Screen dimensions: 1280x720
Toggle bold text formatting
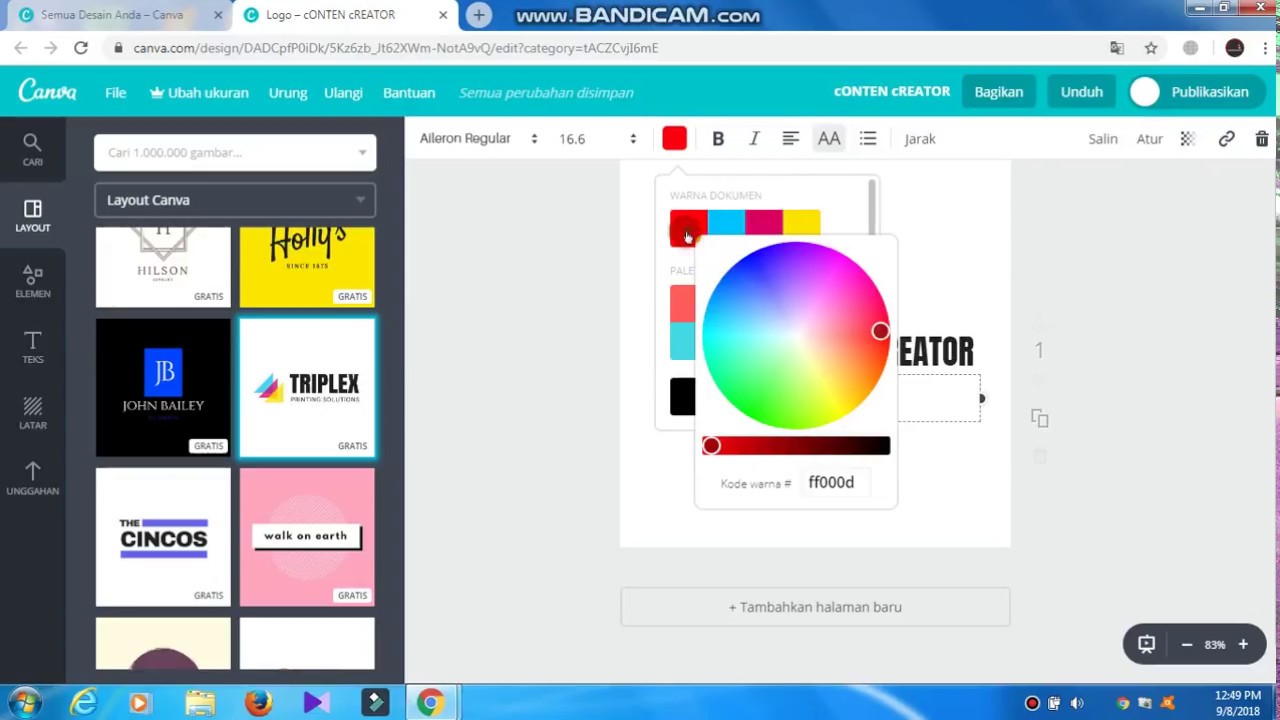(x=717, y=139)
